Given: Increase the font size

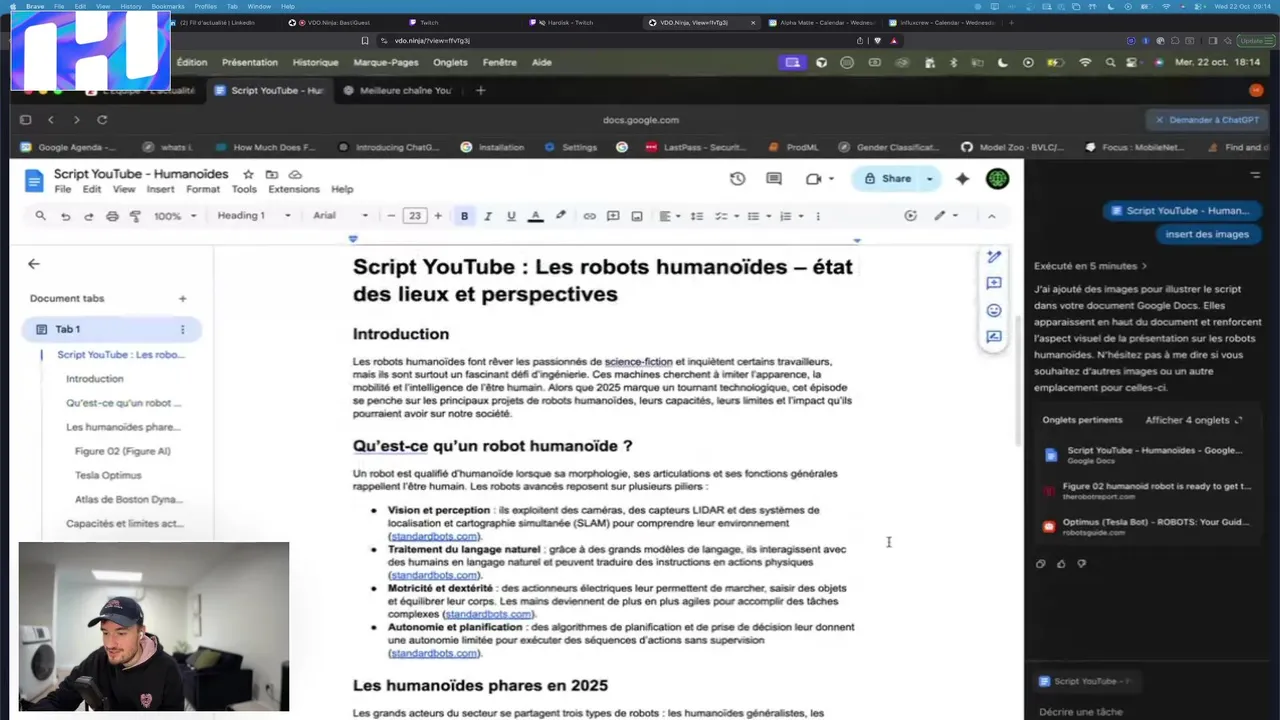Looking at the screenshot, I should tap(438, 216).
